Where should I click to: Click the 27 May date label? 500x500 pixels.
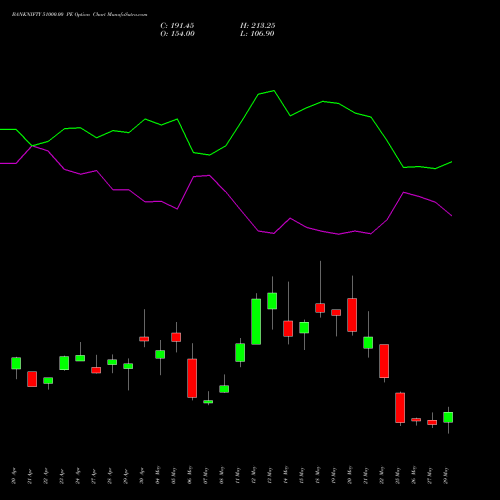point(430,475)
